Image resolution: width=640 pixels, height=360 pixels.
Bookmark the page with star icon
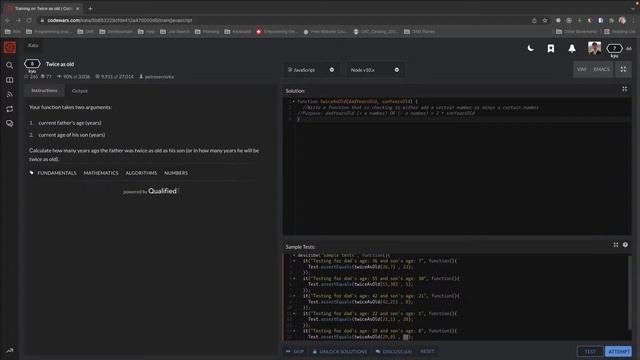[x=545, y=20]
